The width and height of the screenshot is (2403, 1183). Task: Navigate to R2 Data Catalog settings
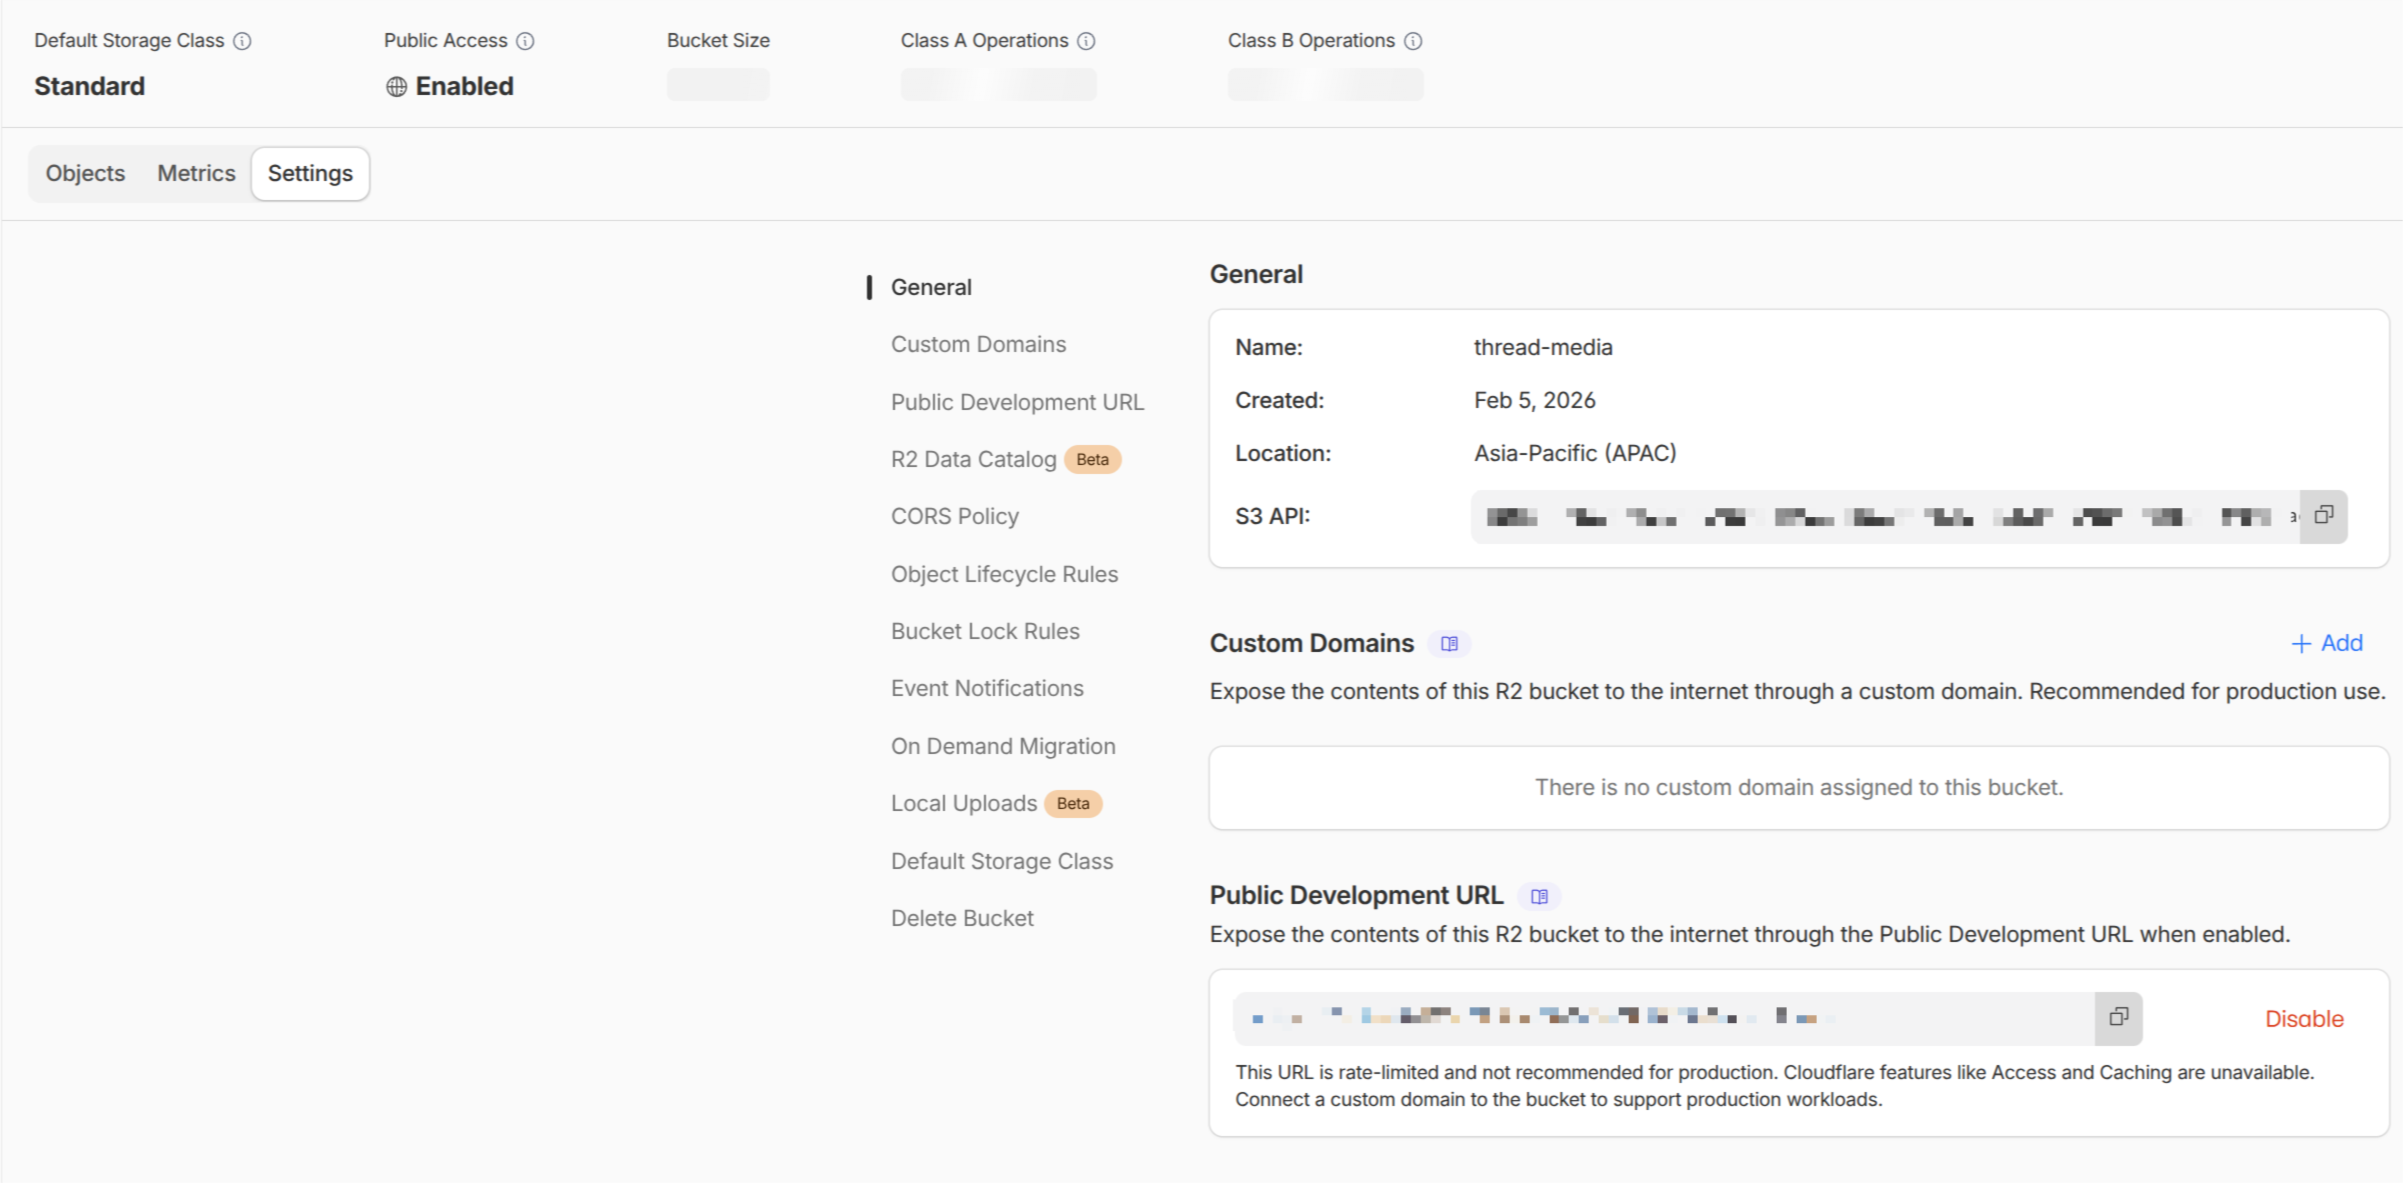click(x=973, y=459)
